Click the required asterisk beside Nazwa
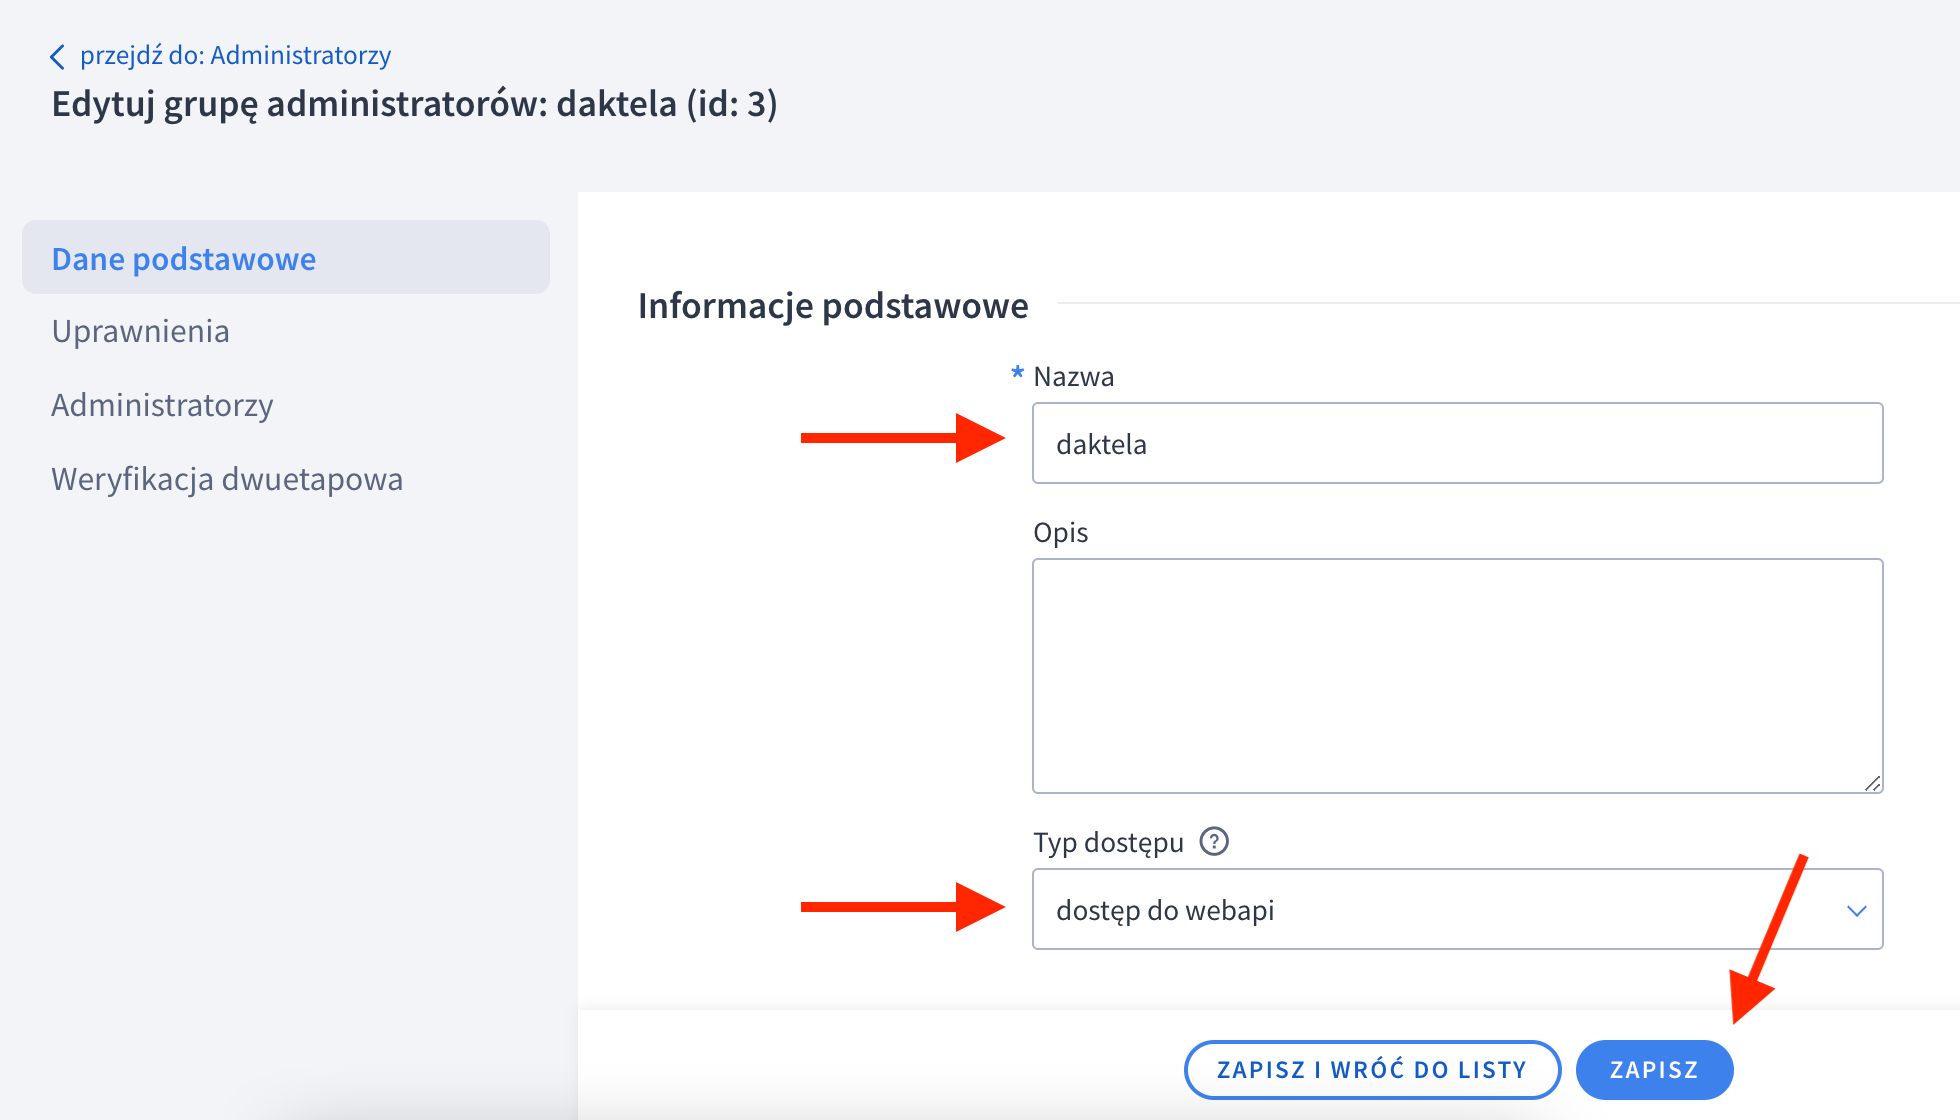The width and height of the screenshot is (1960, 1120). pos(1017,375)
